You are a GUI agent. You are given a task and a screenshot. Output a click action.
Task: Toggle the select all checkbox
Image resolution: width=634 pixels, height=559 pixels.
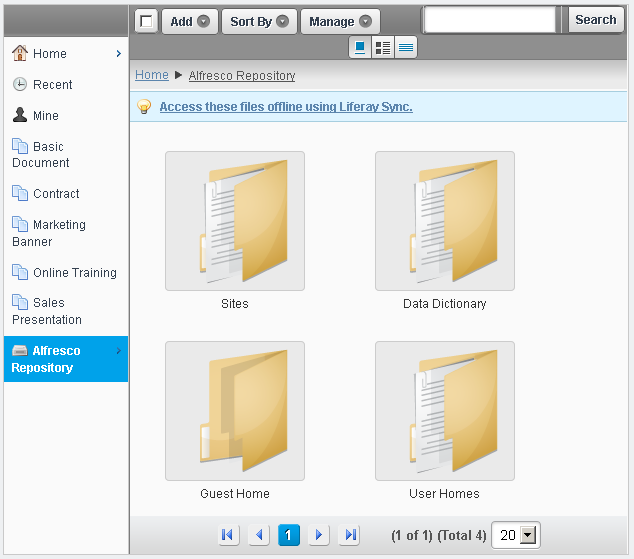pyautogui.click(x=147, y=21)
